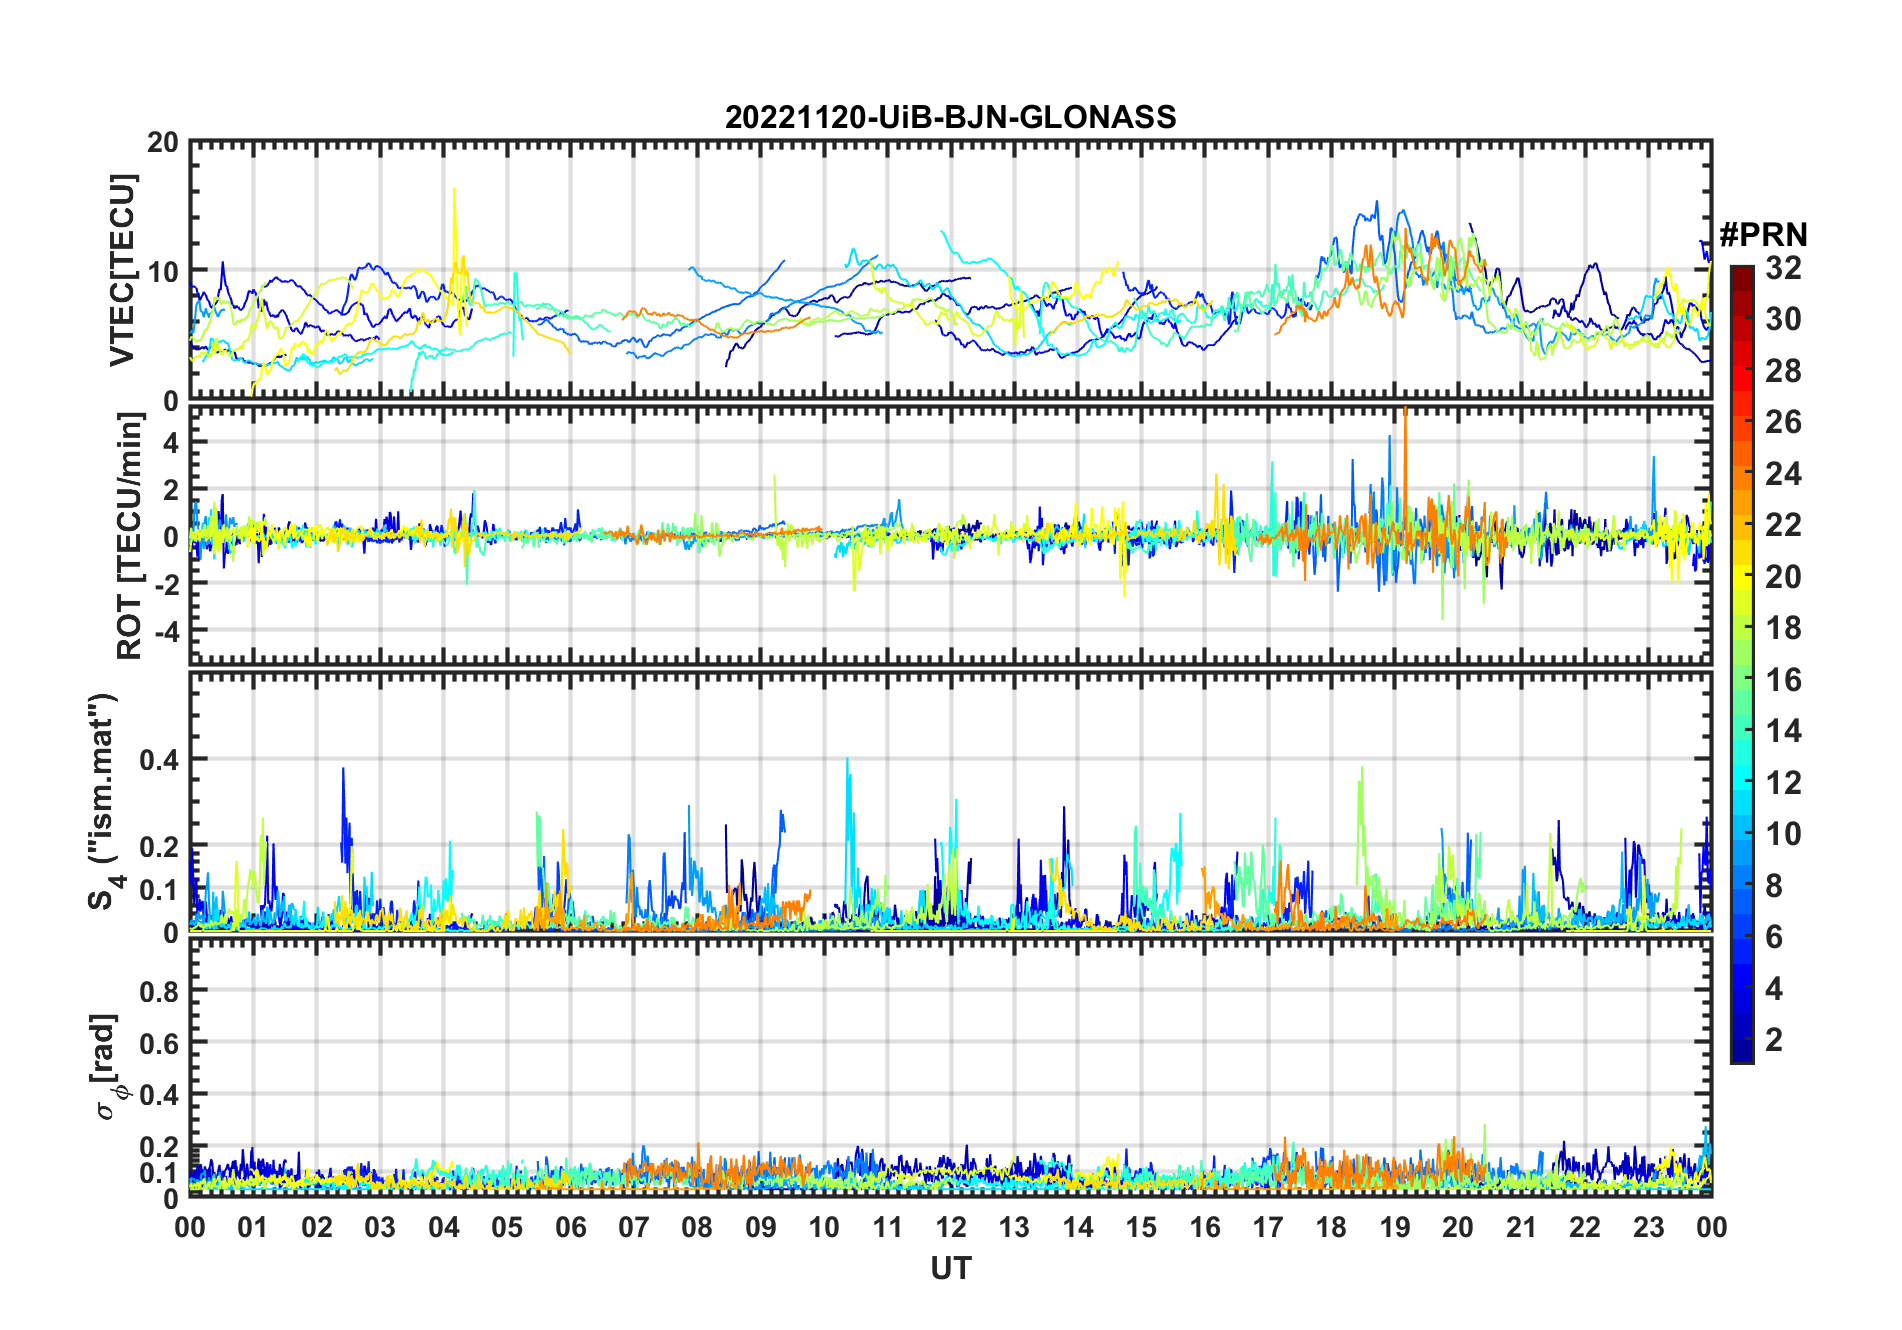Click ROT axis tick label -4
1902x1330 pixels.
(166, 632)
